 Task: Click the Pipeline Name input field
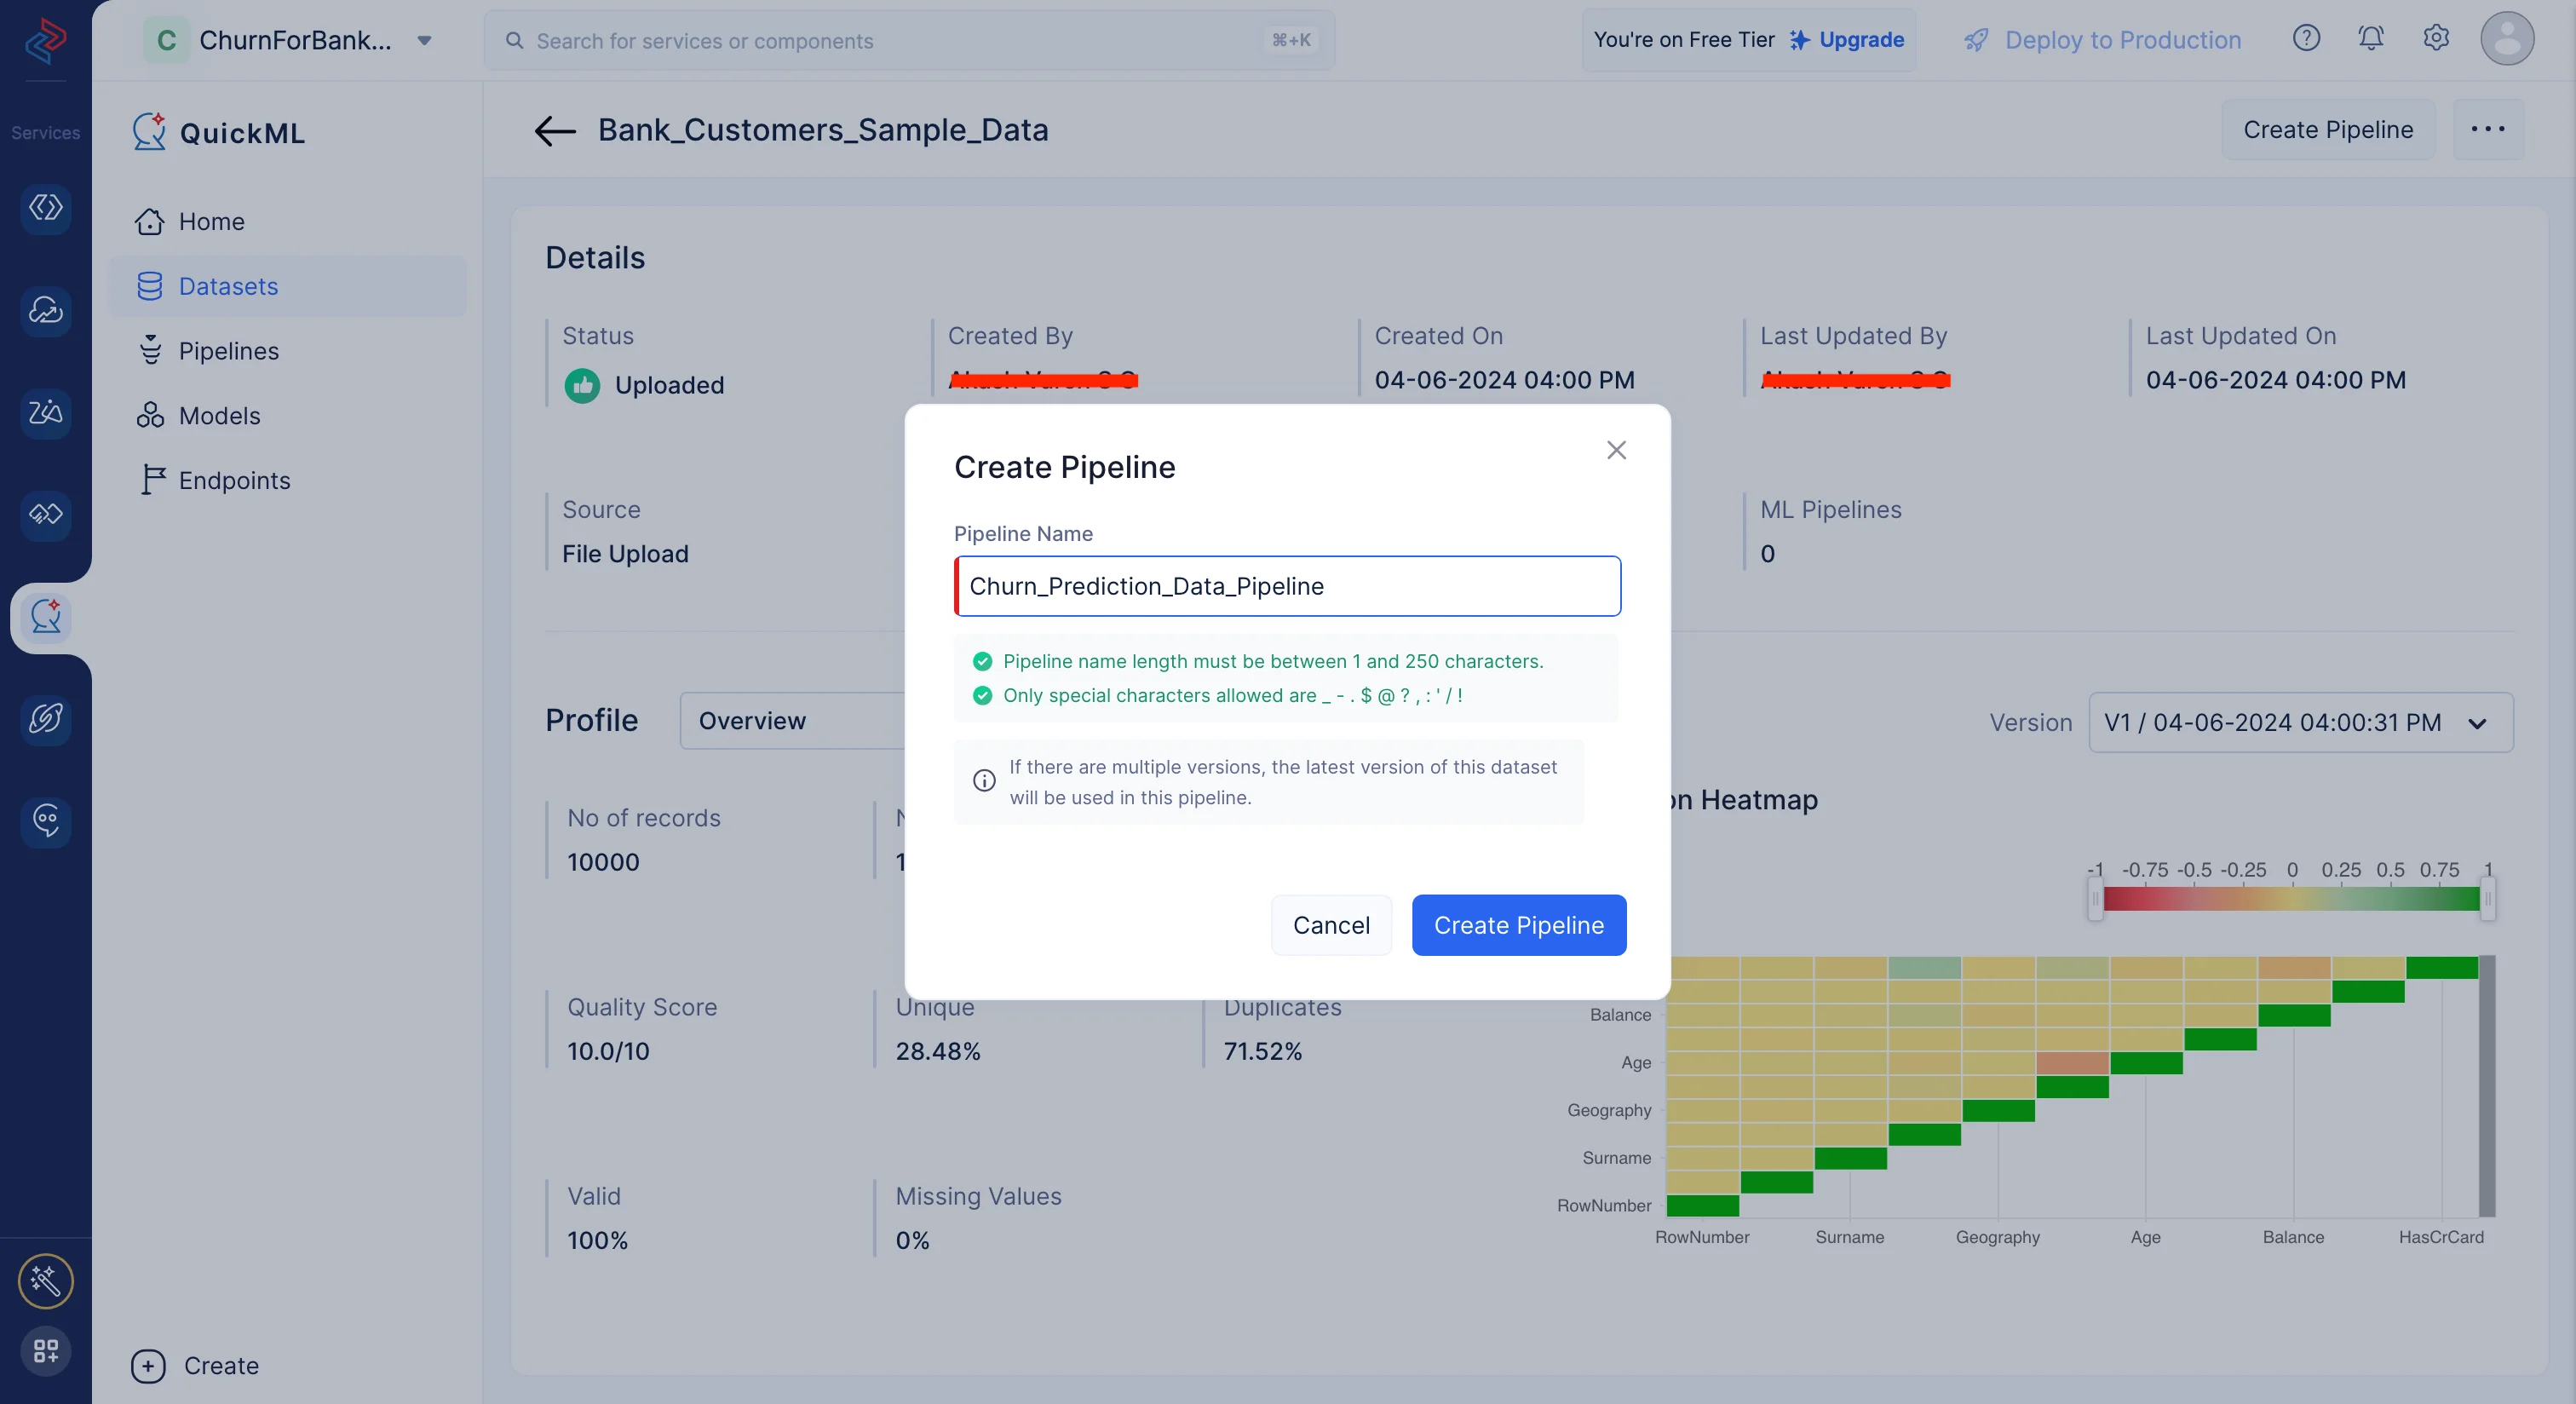click(1288, 586)
